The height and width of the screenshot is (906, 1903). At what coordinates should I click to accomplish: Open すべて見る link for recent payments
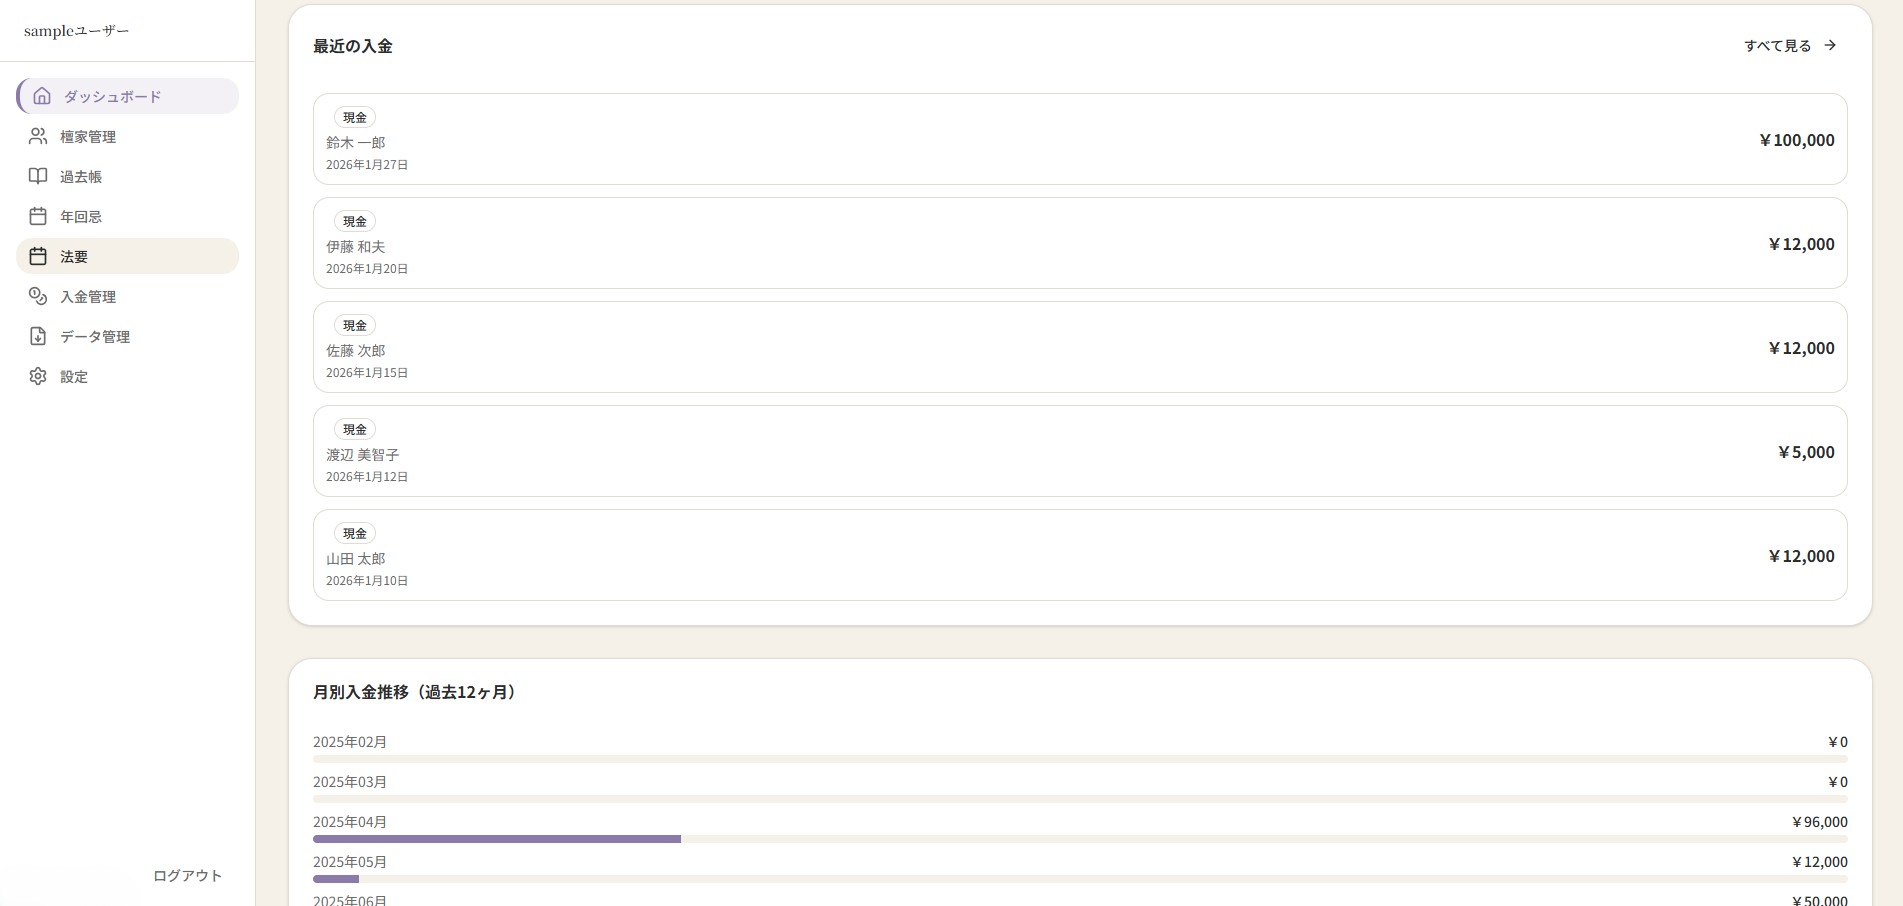[1777, 46]
